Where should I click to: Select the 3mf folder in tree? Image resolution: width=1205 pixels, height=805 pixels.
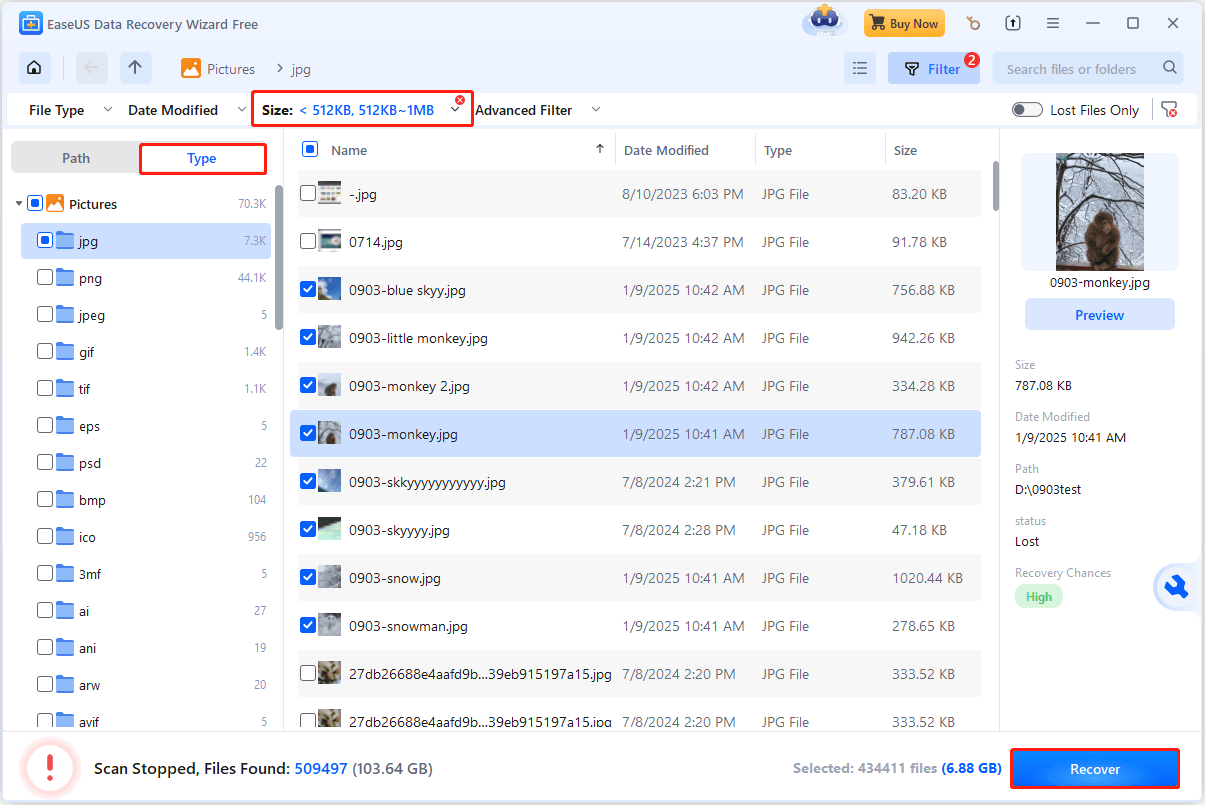(x=146, y=574)
